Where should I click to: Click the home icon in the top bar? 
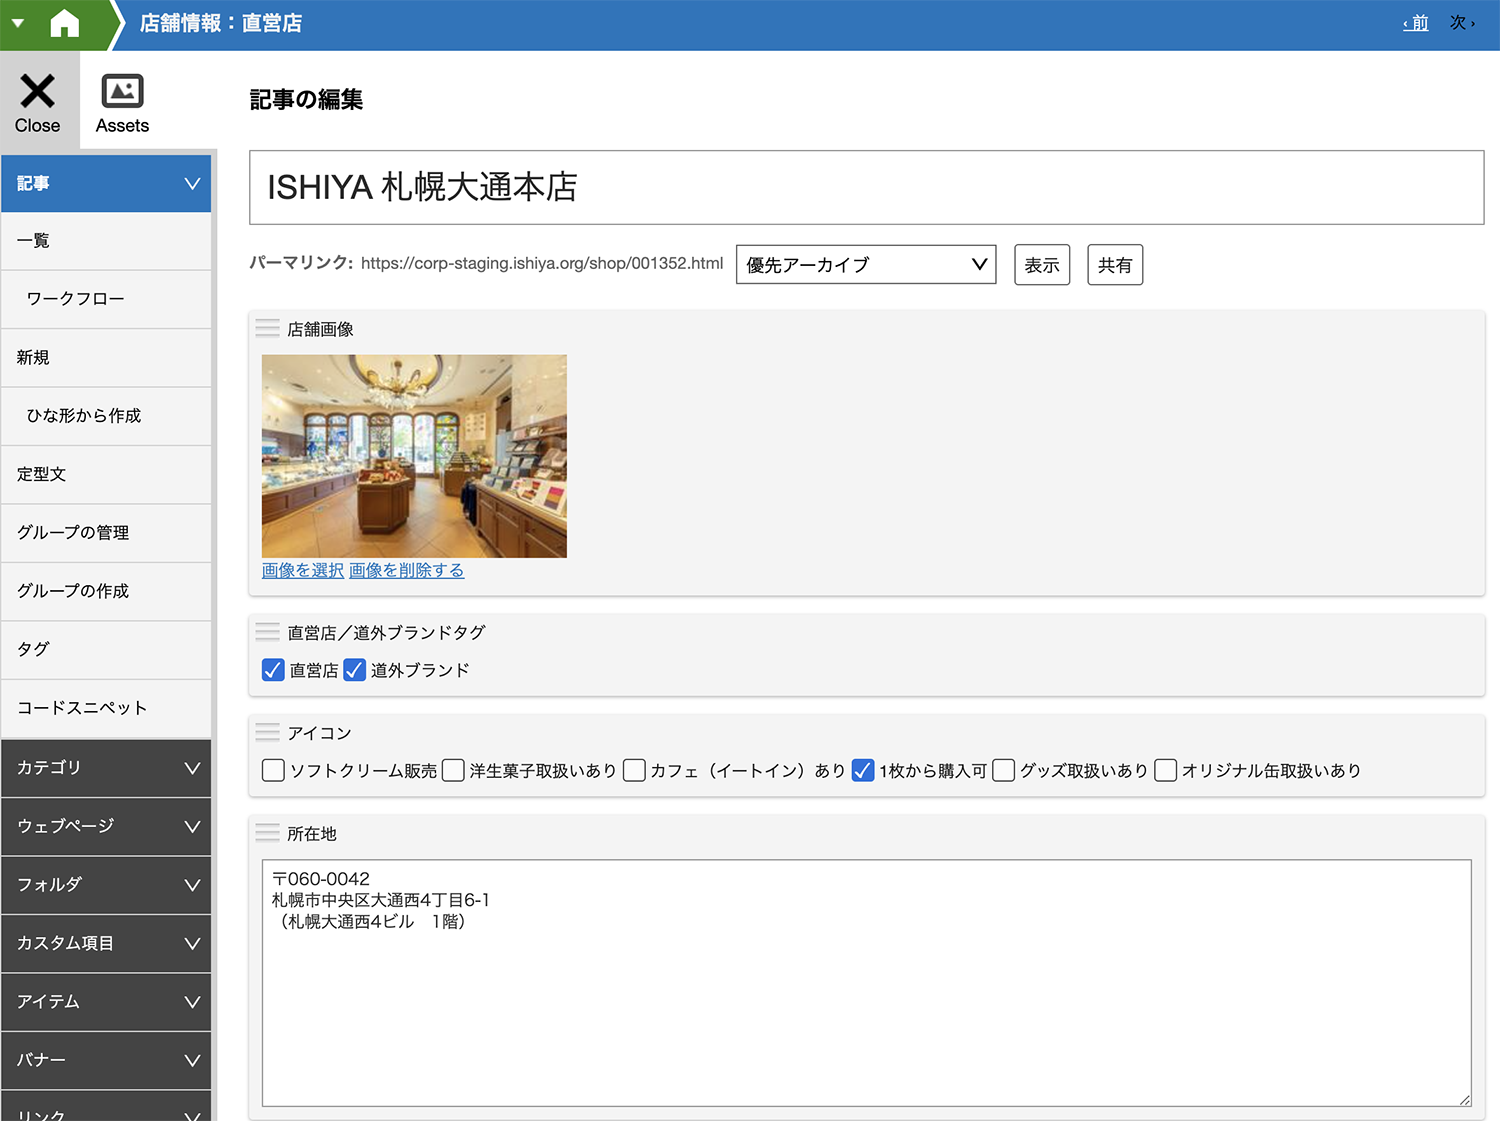click(x=65, y=23)
